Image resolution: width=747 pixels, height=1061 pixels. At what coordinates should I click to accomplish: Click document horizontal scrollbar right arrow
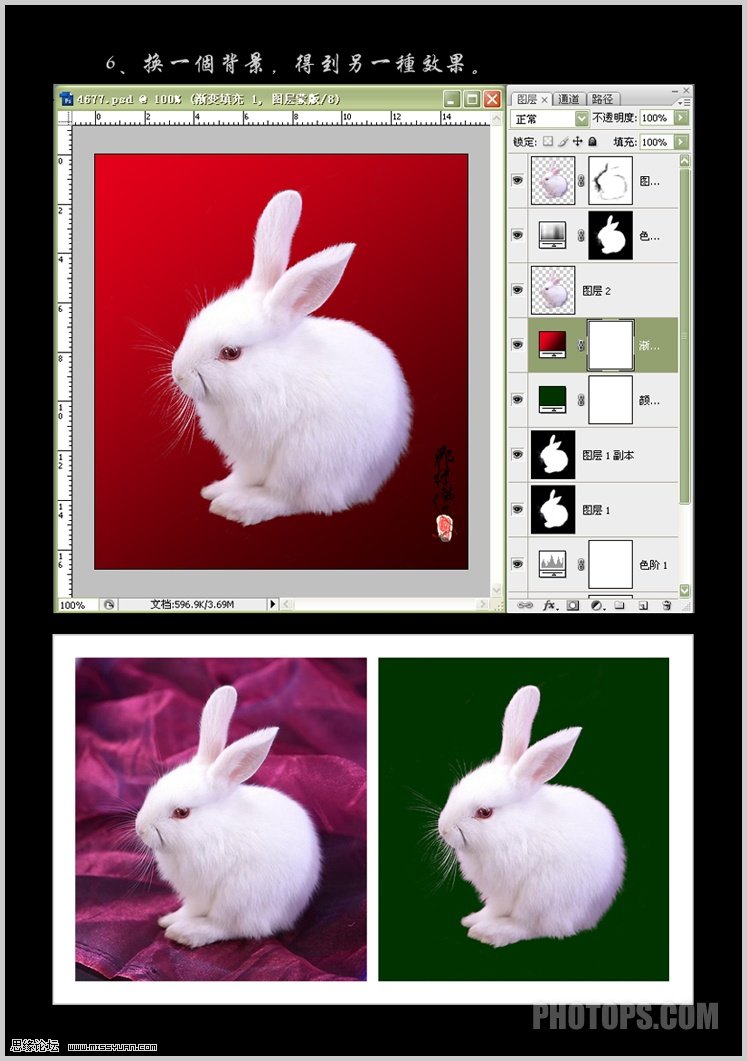[482, 604]
